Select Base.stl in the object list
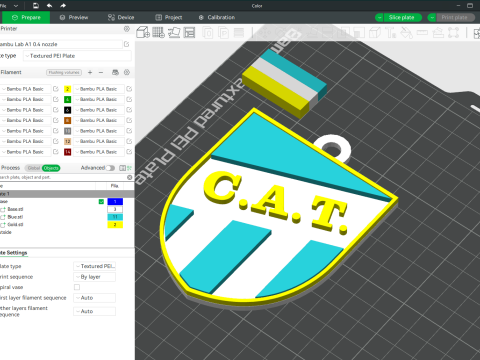 pyautogui.click(x=15, y=209)
